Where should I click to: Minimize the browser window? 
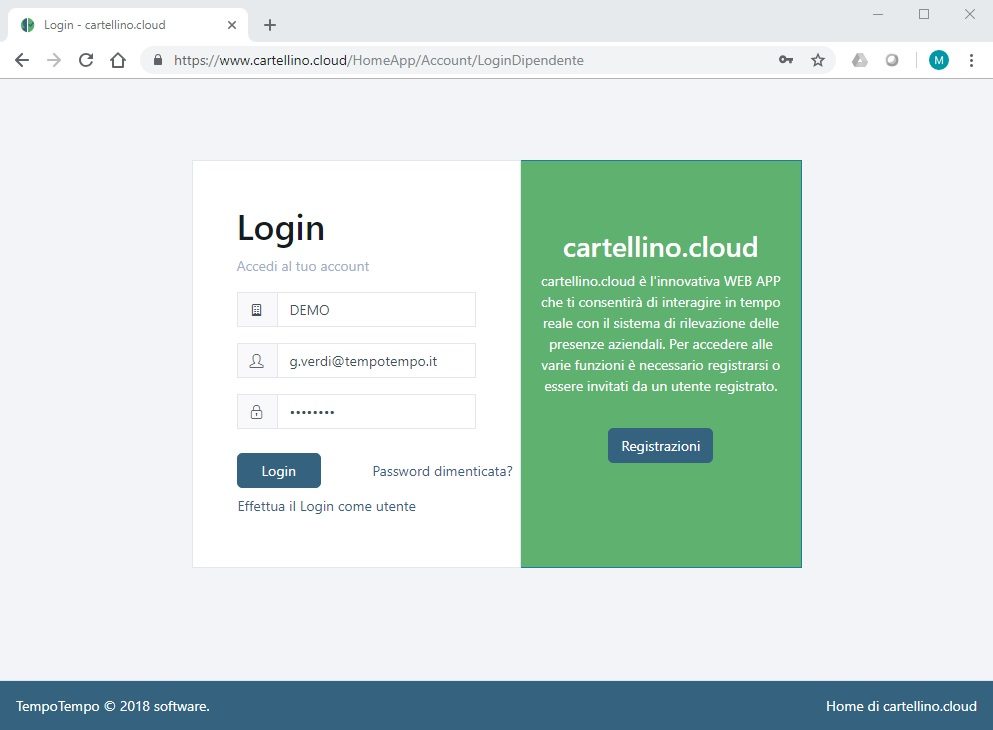(878, 14)
